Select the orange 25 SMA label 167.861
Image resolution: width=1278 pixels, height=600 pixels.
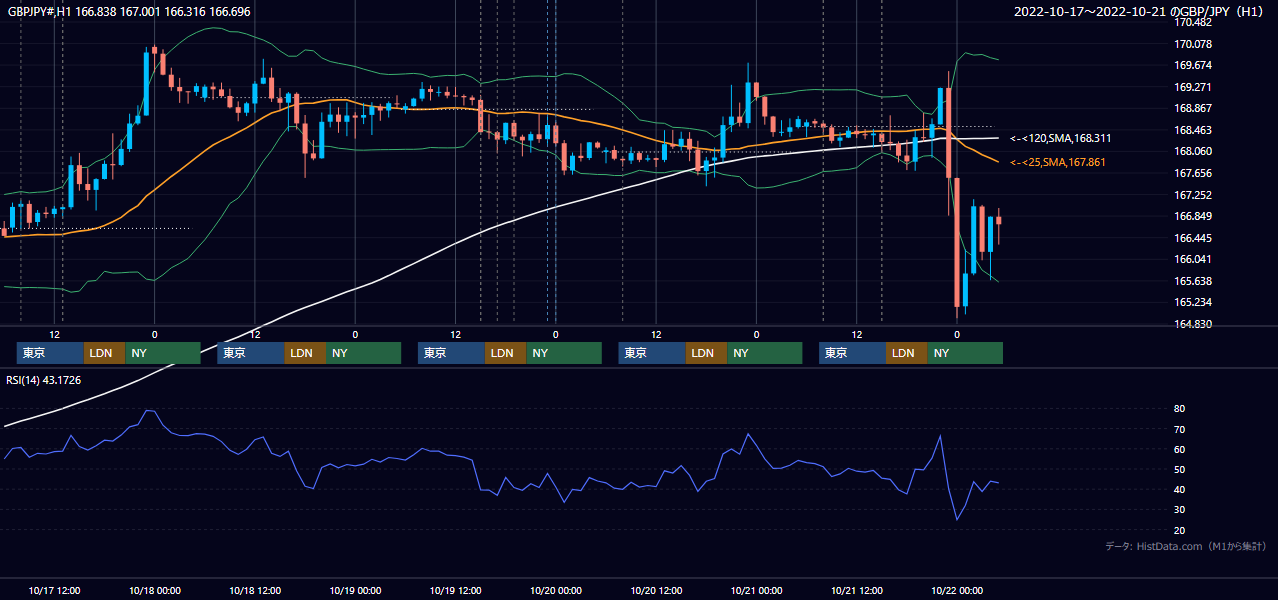pyautogui.click(x=1058, y=162)
